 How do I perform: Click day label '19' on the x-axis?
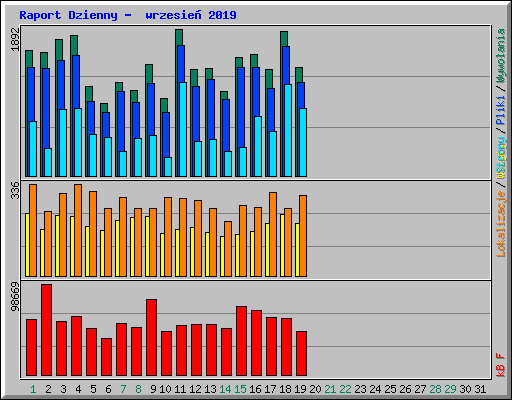301,389
